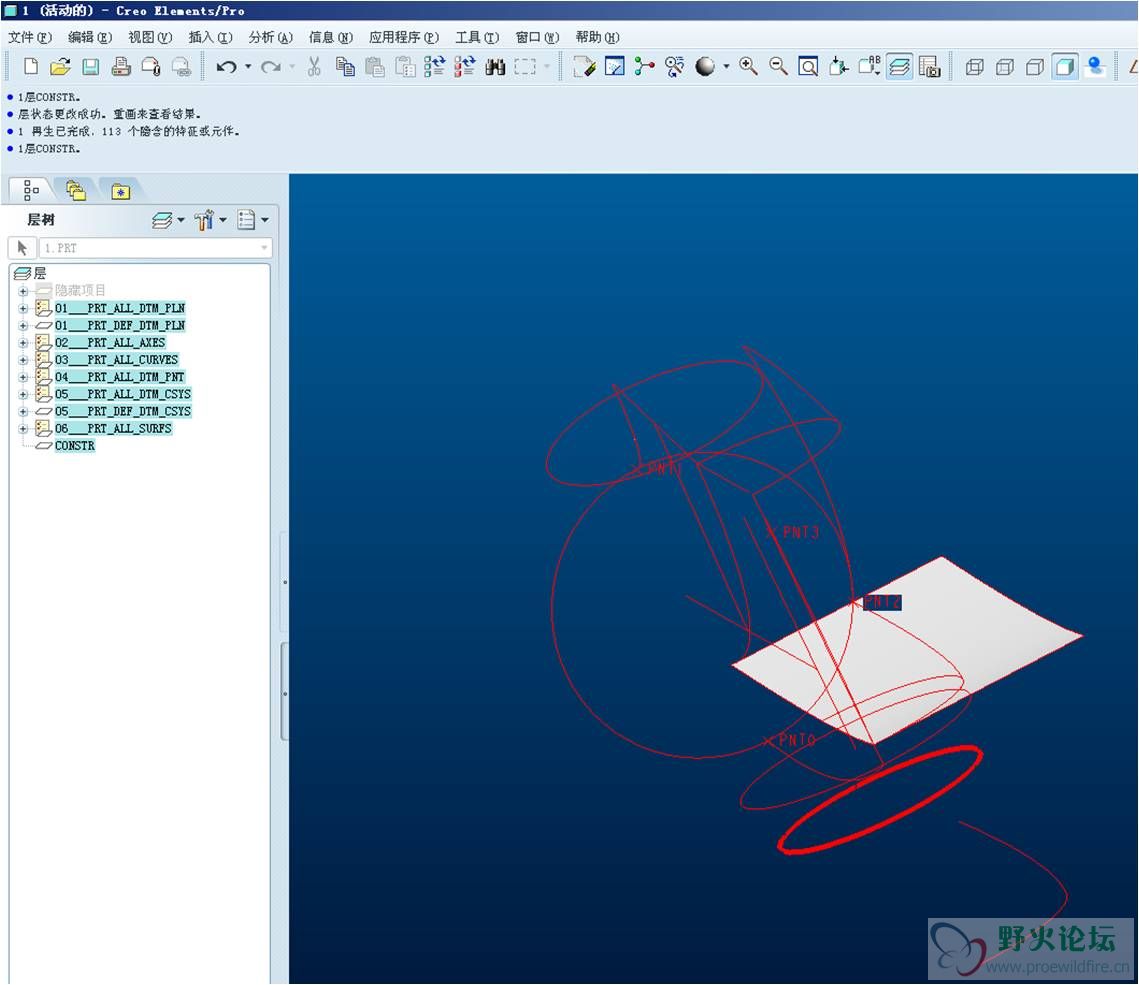
Task: Switch display to wireframe
Action: click(x=975, y=67)
